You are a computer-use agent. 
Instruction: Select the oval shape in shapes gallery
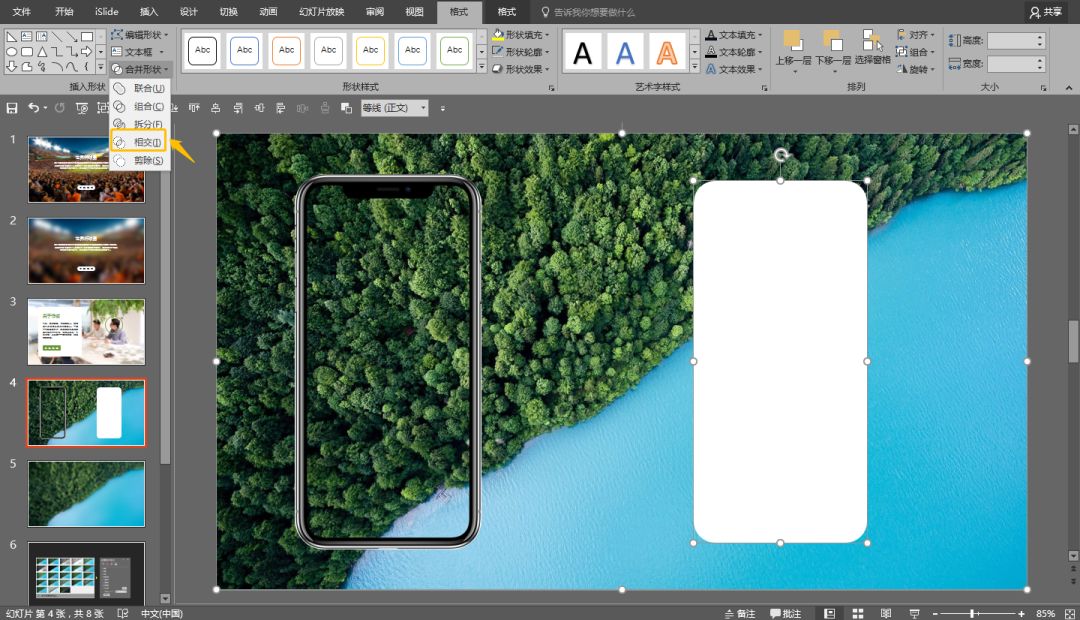[12, 52]
